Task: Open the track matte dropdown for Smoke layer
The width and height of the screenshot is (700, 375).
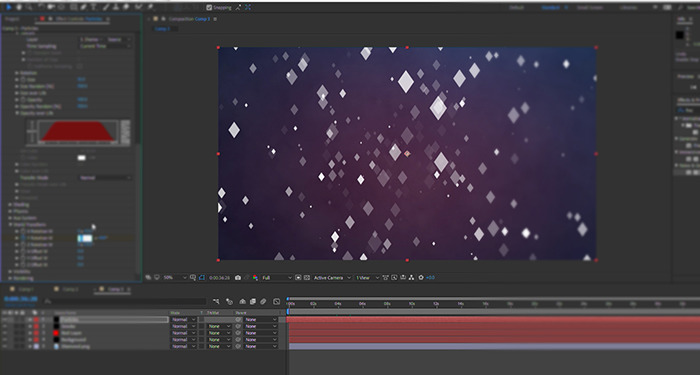Action: (219, 326)
